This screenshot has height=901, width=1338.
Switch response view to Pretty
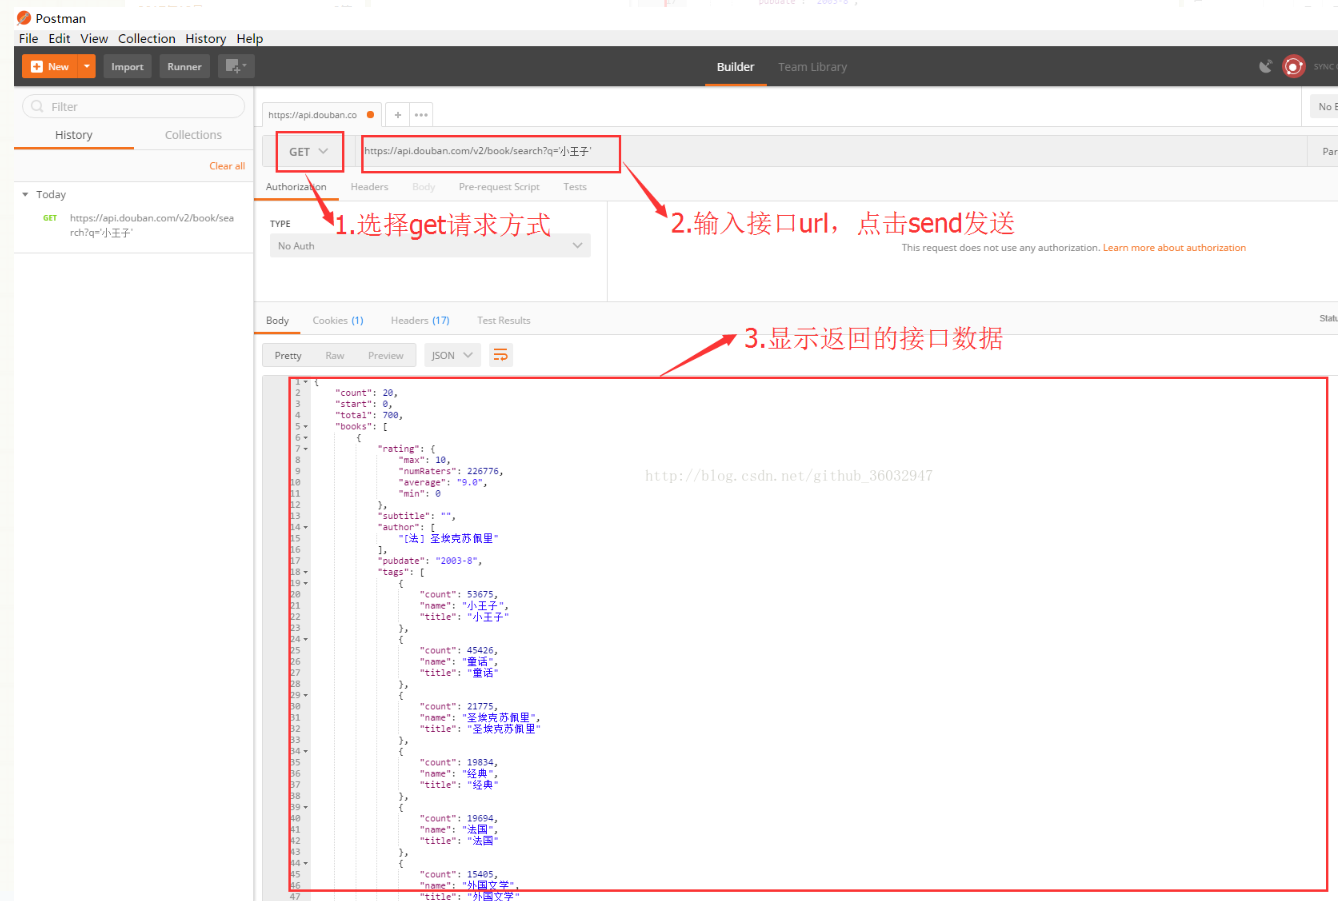point(288,356)
